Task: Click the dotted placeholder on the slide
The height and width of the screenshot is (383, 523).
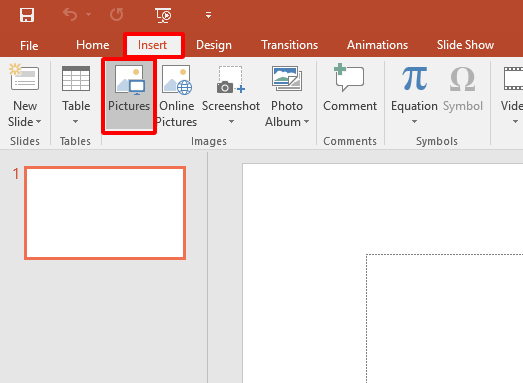Action: (445, 319)
